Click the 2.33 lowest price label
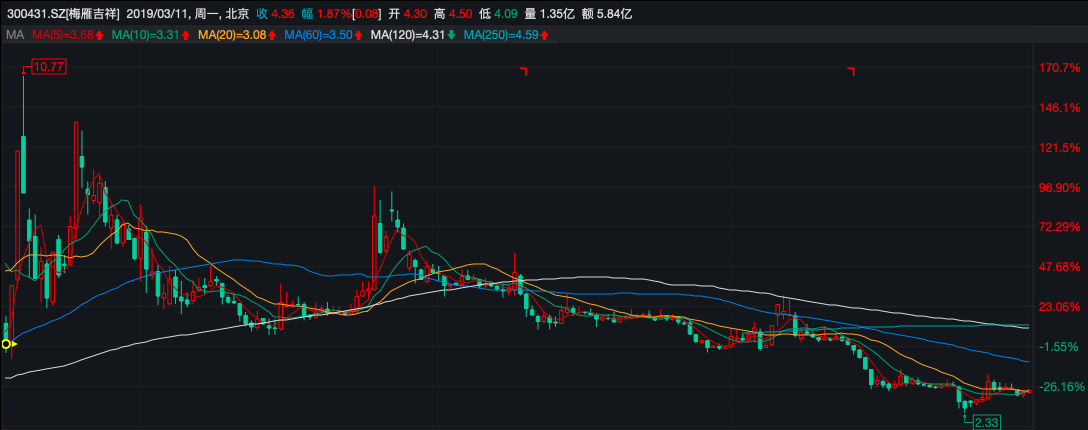The image size is (1088, 430). coord(987,422)
